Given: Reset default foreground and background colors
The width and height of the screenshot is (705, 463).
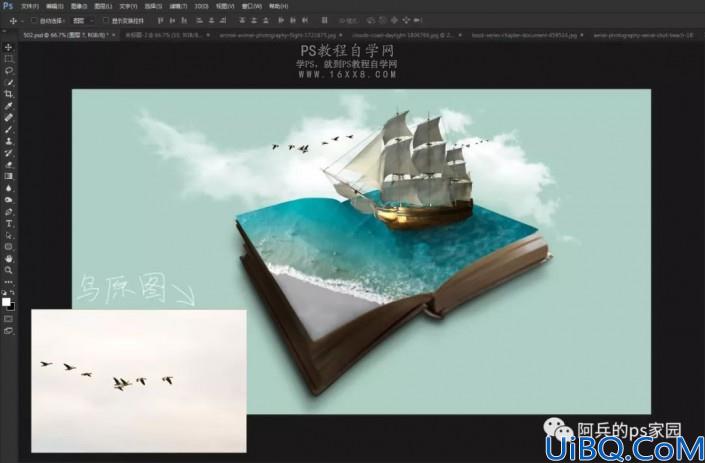Looking at the screenshot, I should [4, 292].
